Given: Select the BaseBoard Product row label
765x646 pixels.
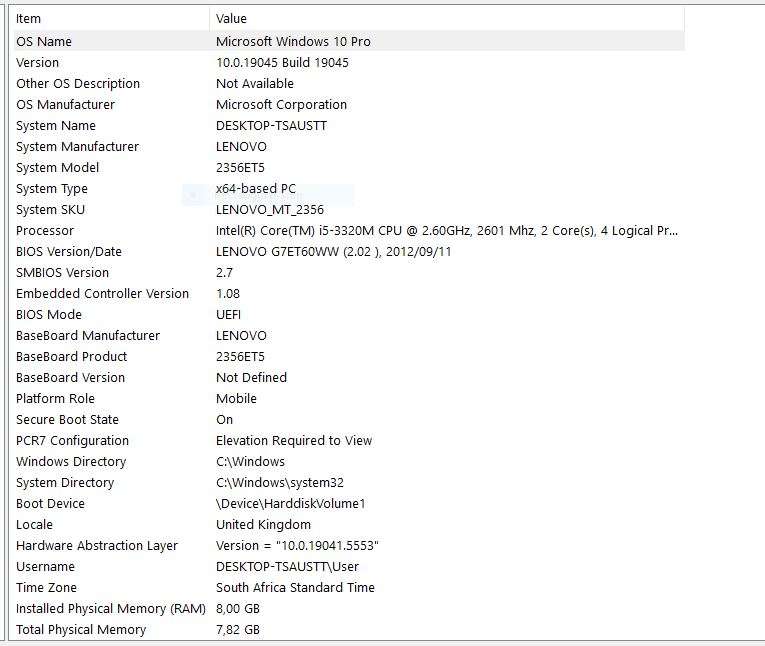Looking at the screenshot, I should (x=72, y=356).
